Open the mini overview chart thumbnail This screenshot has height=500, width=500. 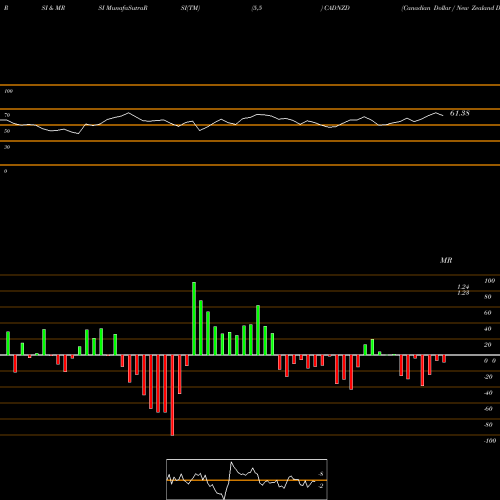[247, 479]
